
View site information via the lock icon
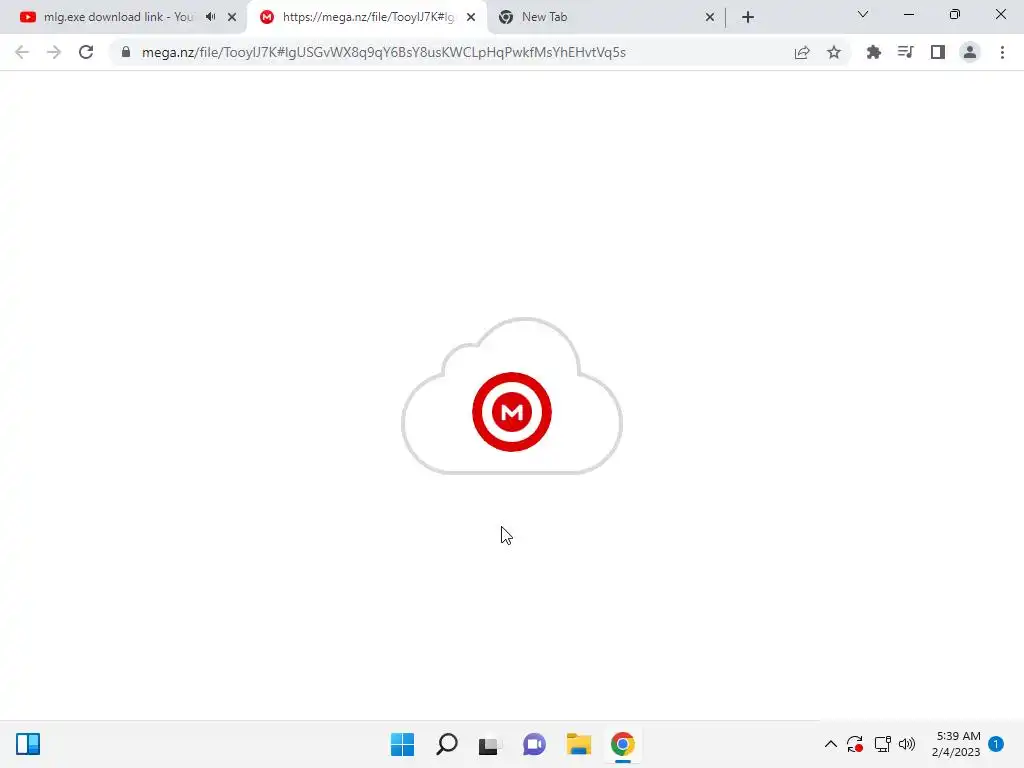pos(126,52)
